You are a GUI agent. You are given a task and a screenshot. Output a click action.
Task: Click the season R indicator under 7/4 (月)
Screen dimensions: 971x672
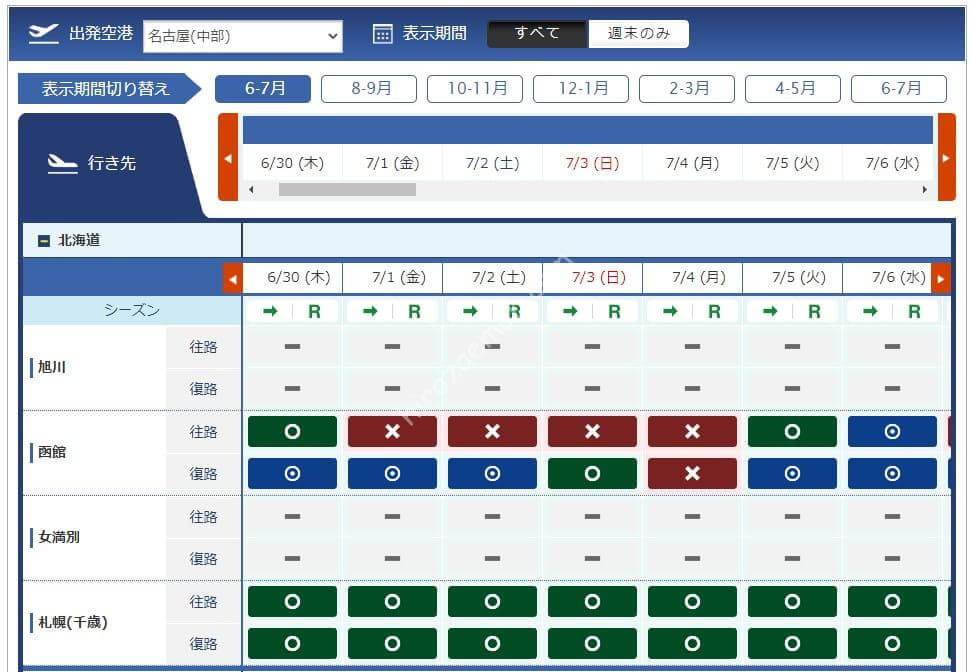click(714, 312)
